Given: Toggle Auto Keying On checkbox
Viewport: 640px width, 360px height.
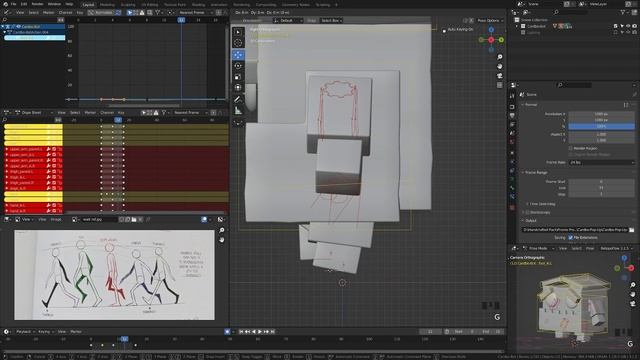Looking at the screenshot, I should click(x=444, y=30).
